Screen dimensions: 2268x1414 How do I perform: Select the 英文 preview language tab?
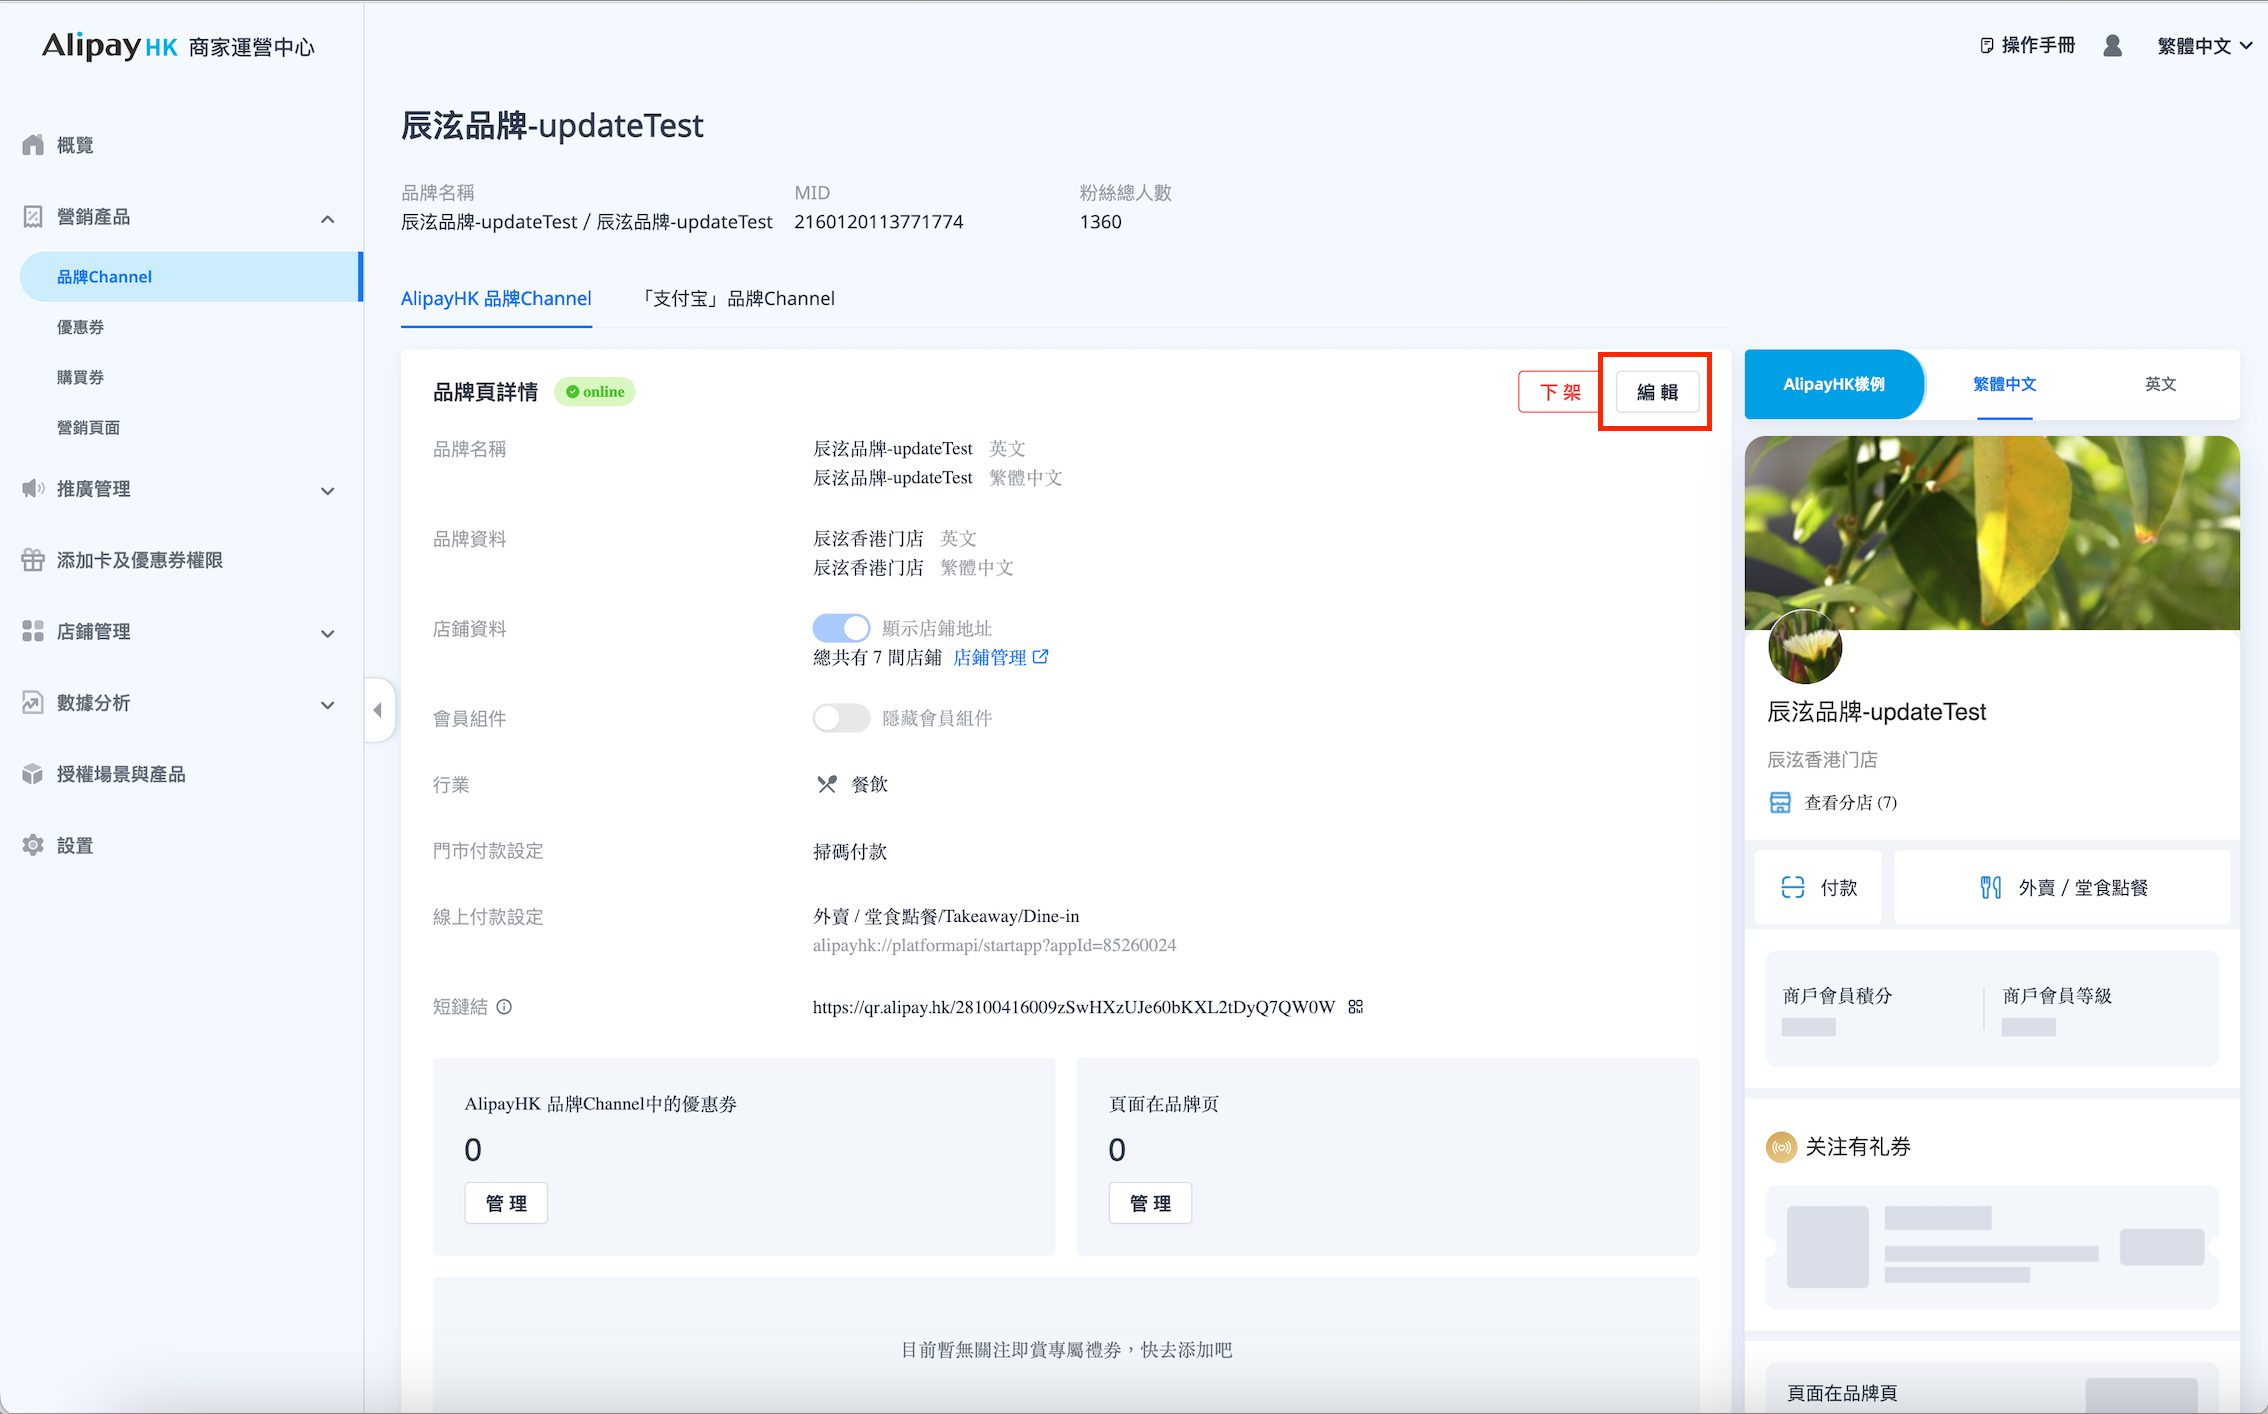2160,384
